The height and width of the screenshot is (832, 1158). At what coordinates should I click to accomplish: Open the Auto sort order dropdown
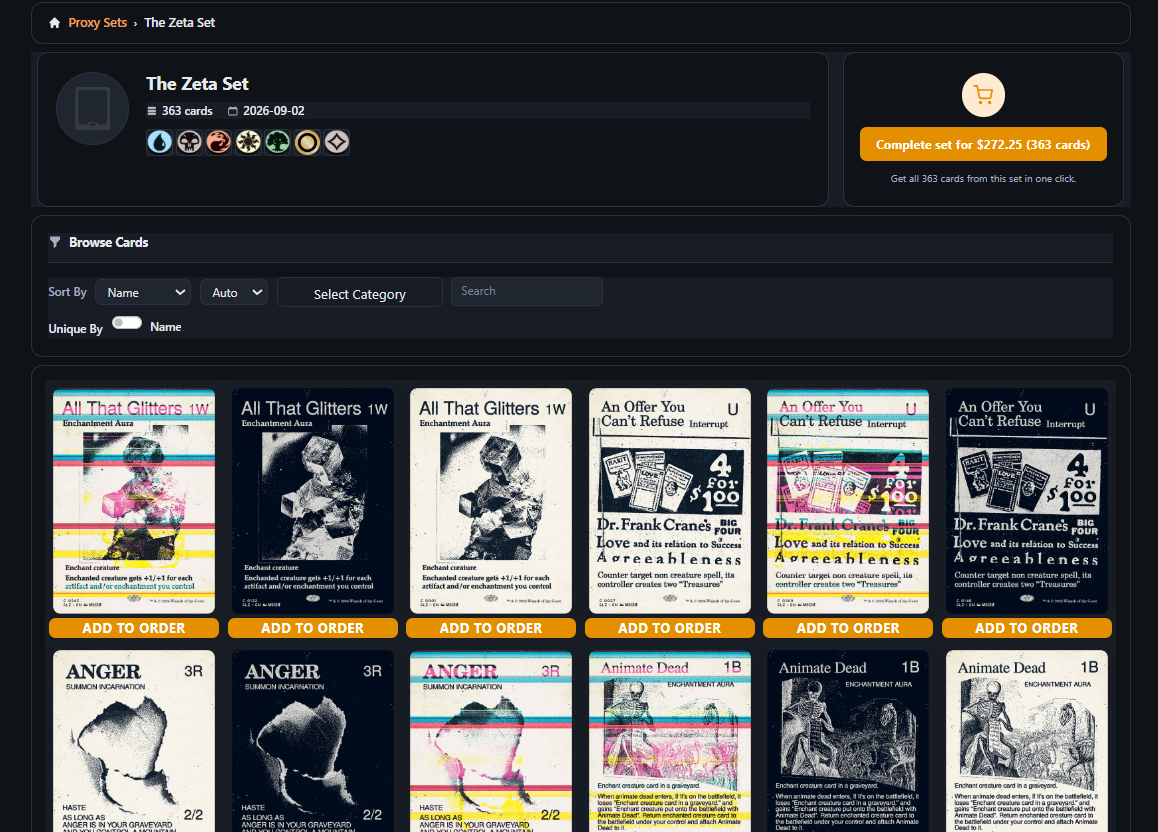[x=234, y=292]
